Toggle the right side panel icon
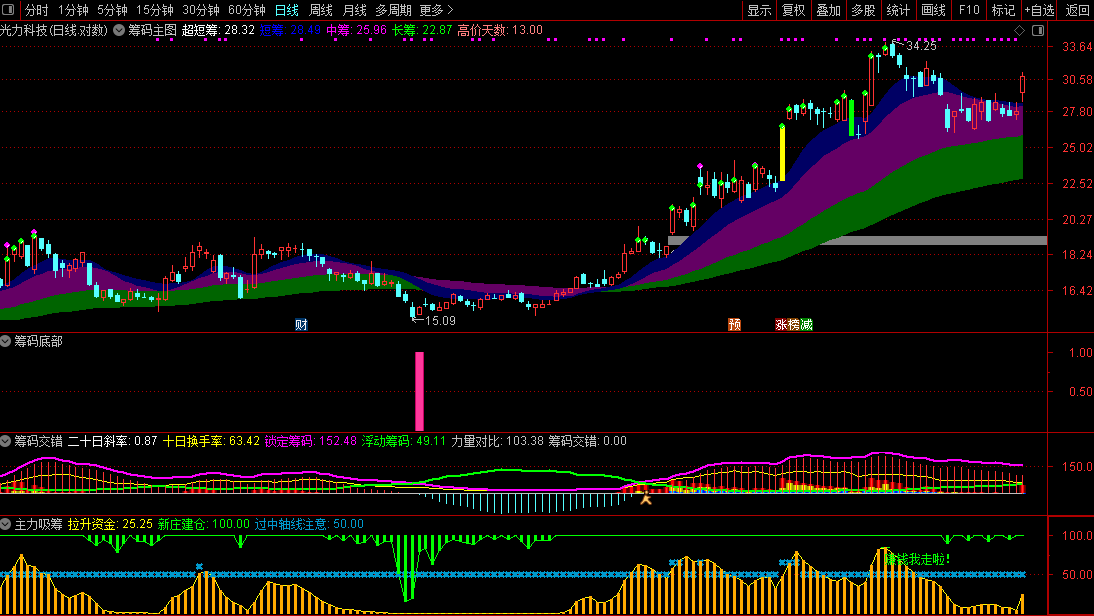Viewport: 1094px width, 616px height. tap(1035, 30)
